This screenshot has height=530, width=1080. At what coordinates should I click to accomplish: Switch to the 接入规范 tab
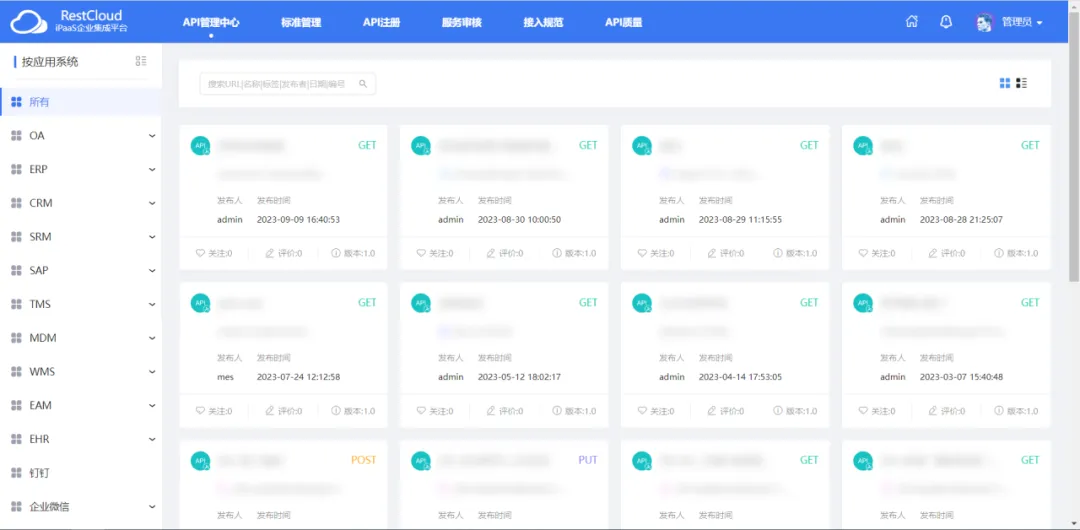(543, 22)
